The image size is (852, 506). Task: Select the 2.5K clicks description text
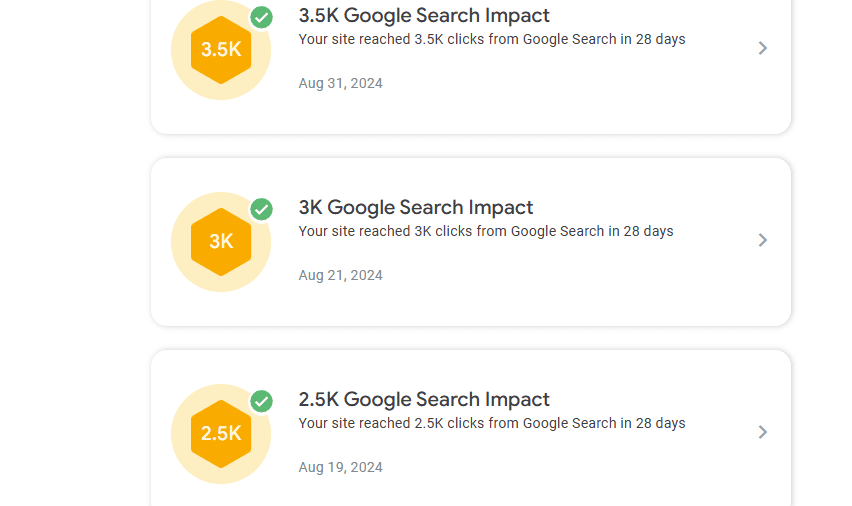pyautogui.click(x=492, y=423)
